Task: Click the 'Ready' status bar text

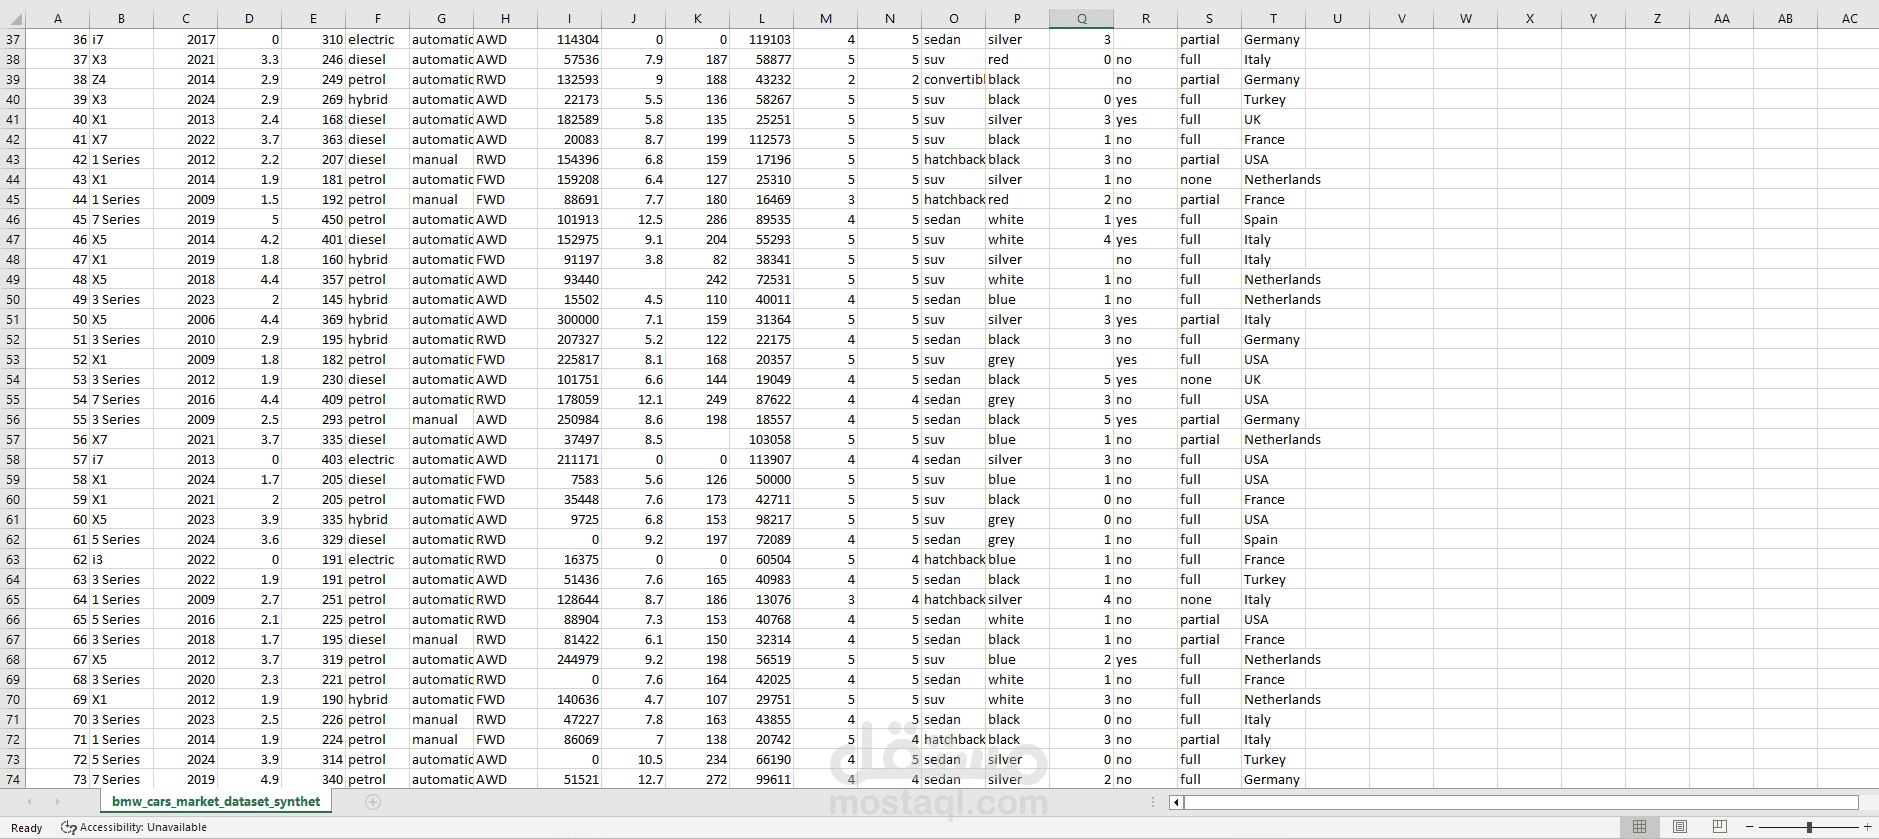Action: pyautogui.click(x=27, y=828)
